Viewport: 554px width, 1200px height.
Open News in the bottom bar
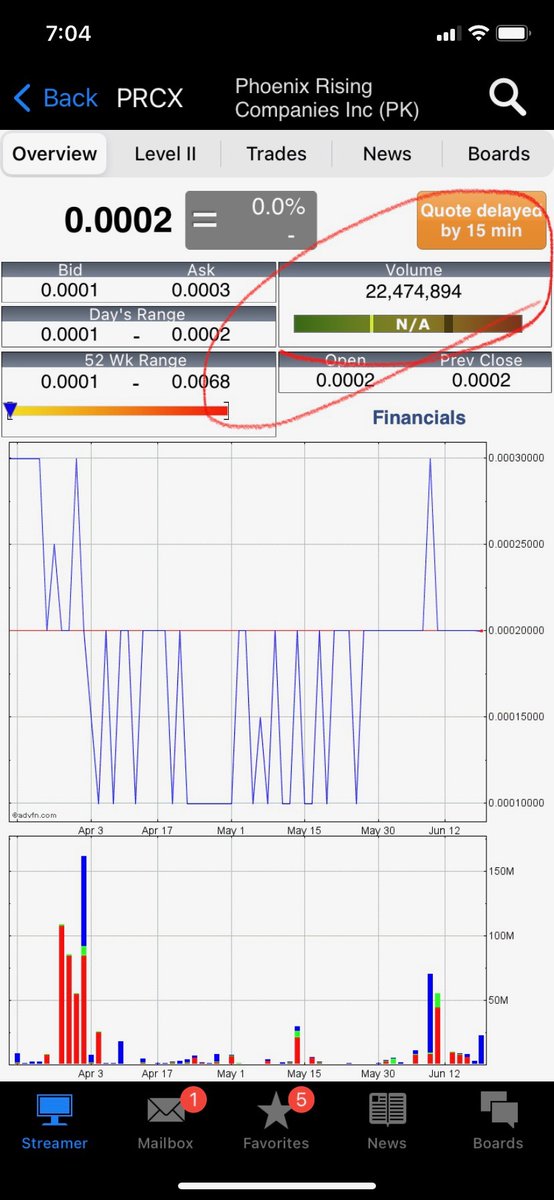tap(387, 1122)
